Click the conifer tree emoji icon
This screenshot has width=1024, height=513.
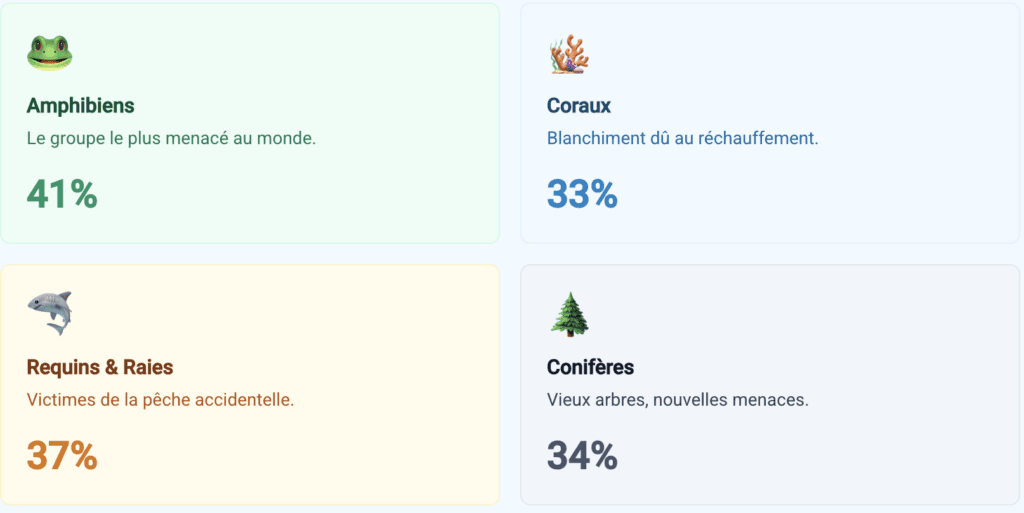(x=570, y=314)
